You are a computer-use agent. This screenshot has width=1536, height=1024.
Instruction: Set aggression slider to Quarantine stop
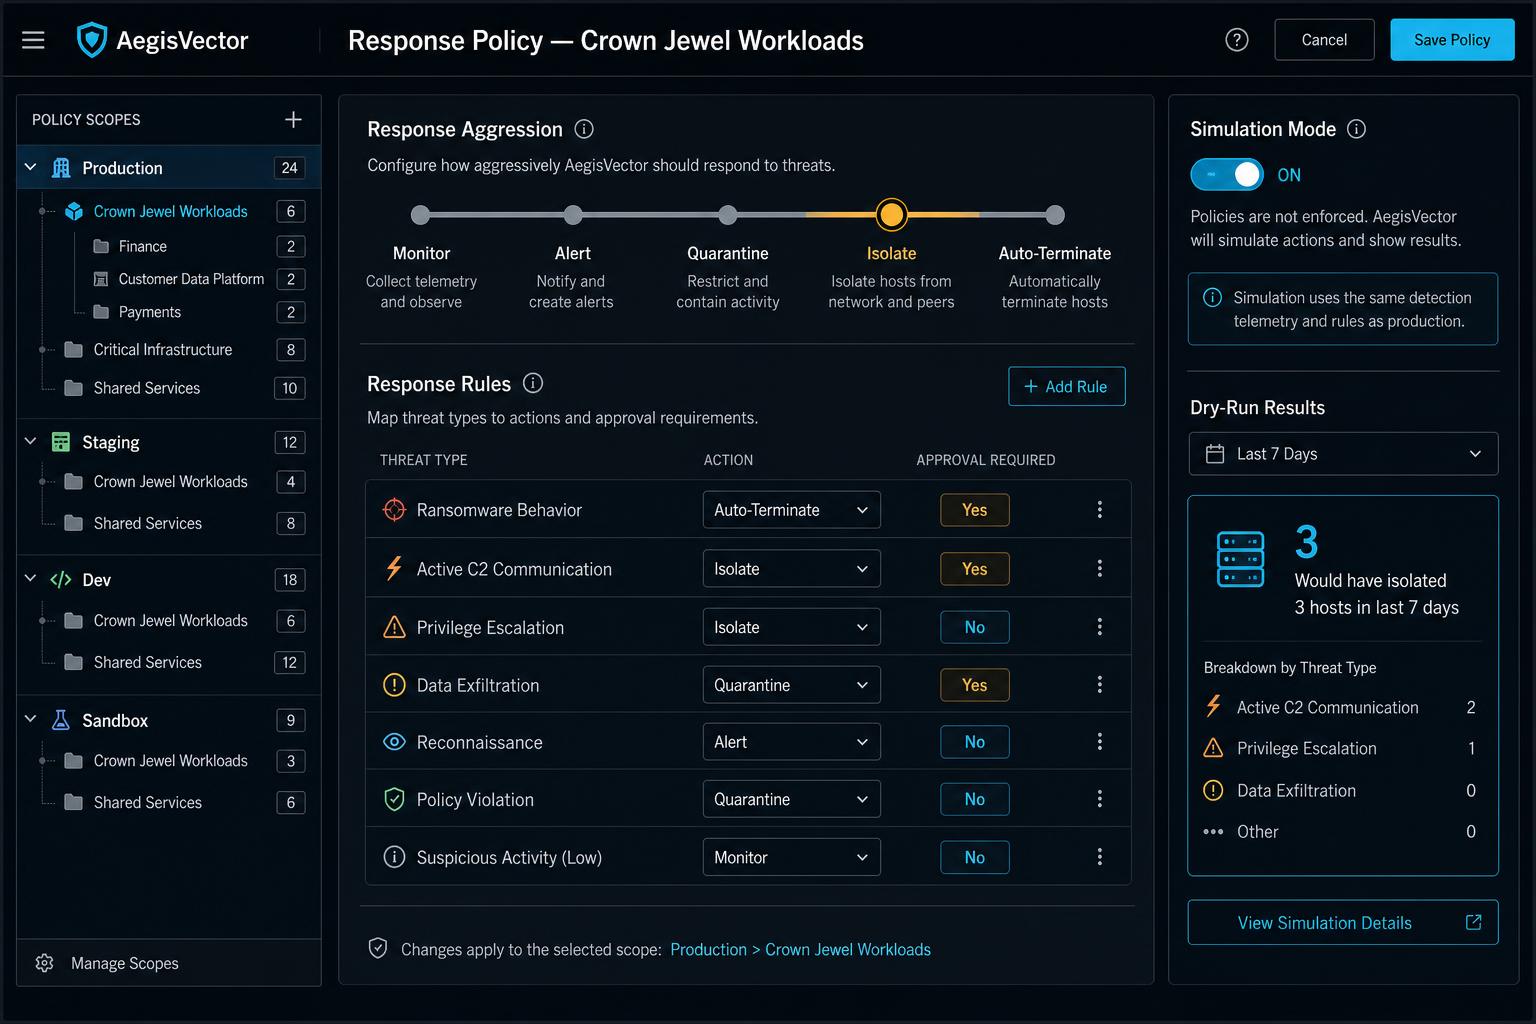point(728,215)
